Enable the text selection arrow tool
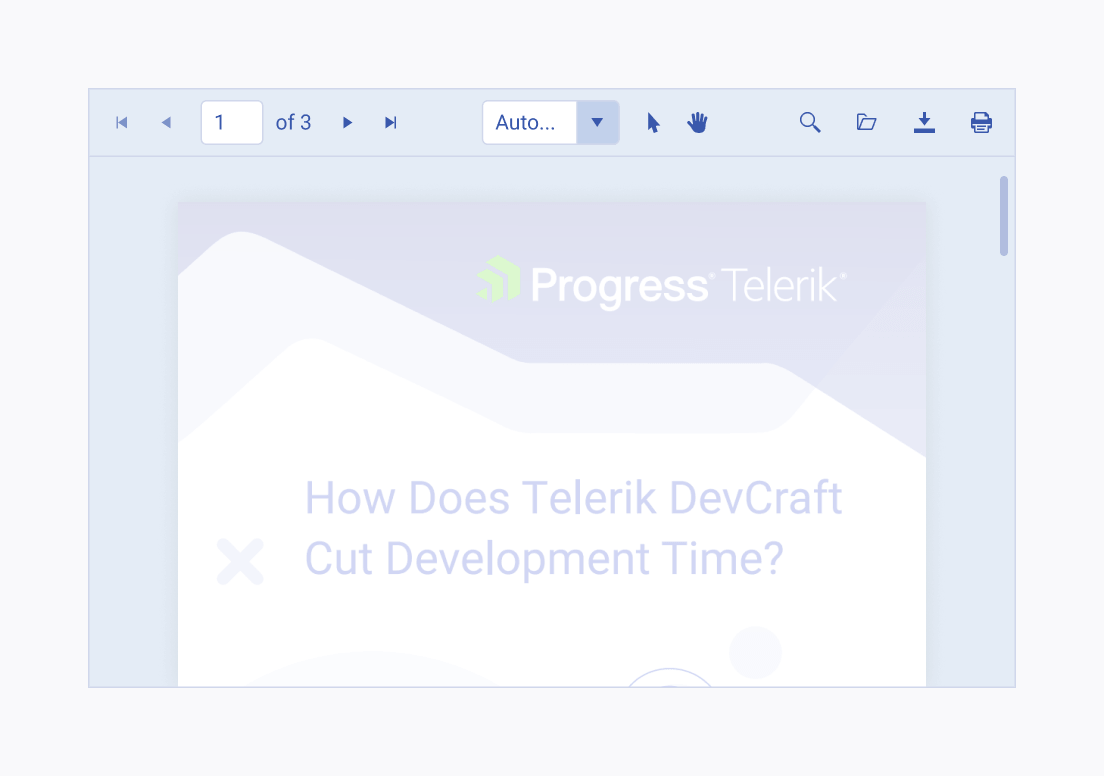Image resolution: width=1104 pixels, height=776 pixels. [653, 123]
